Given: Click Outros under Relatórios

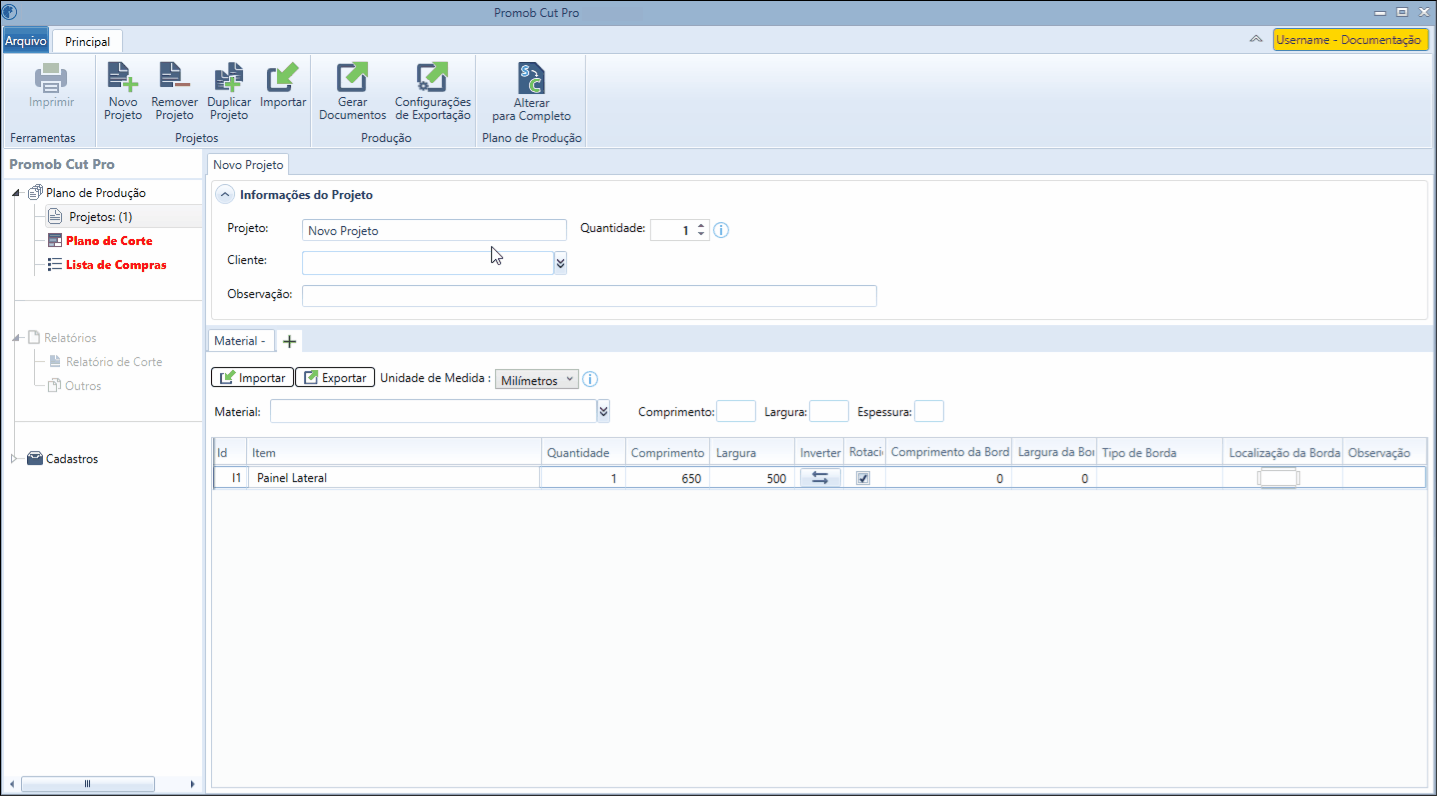Looking at the screenshot, I should point(83,386).
